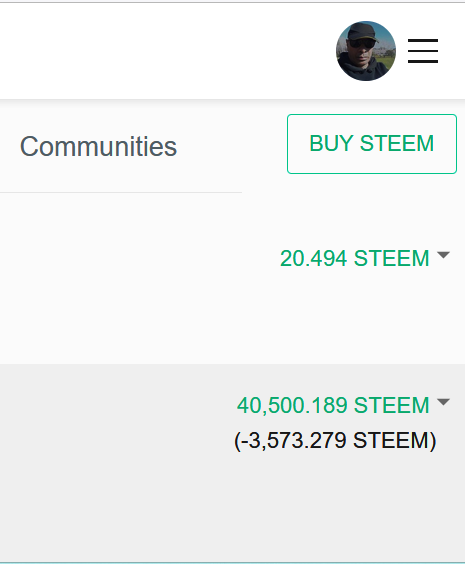Expand the 40,500.189 STEEM balance dropdown

pyautogui.click(x=343, y=405)
